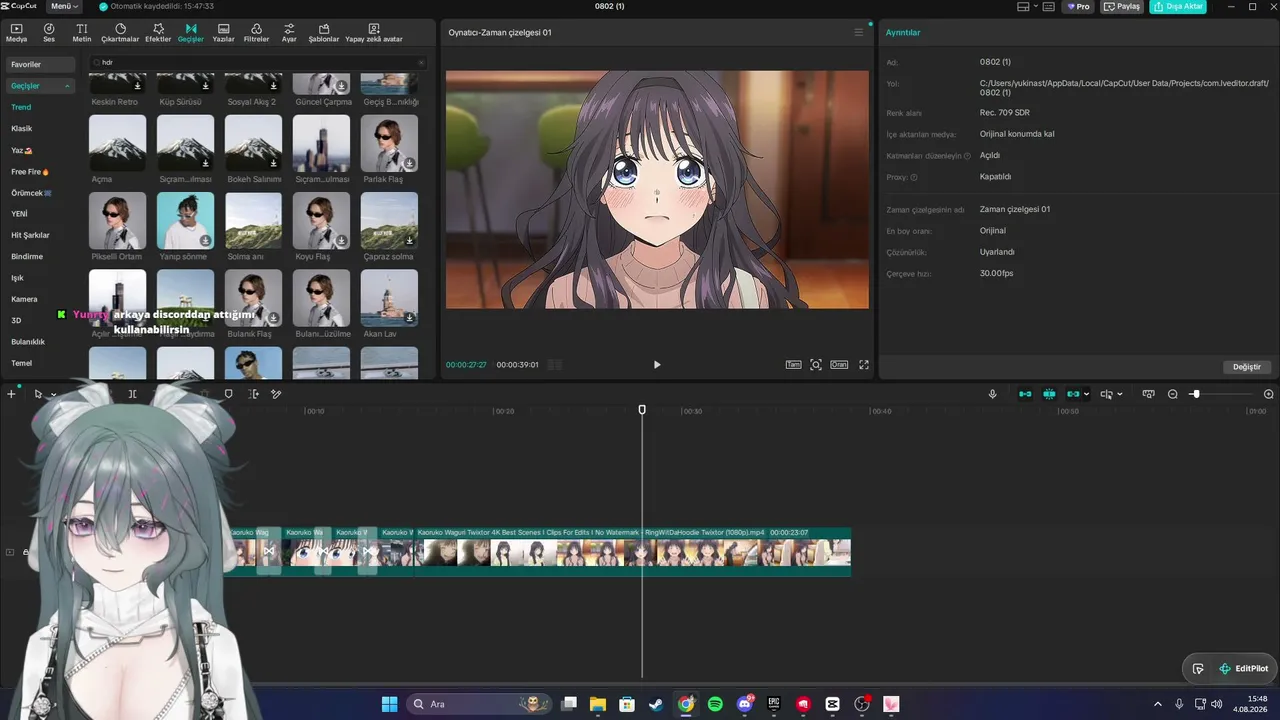Open the preview axis dropdown arrow
The height and width of the screenshot is (720, 1280).
pyautogui.click(x=1119, y=394)
